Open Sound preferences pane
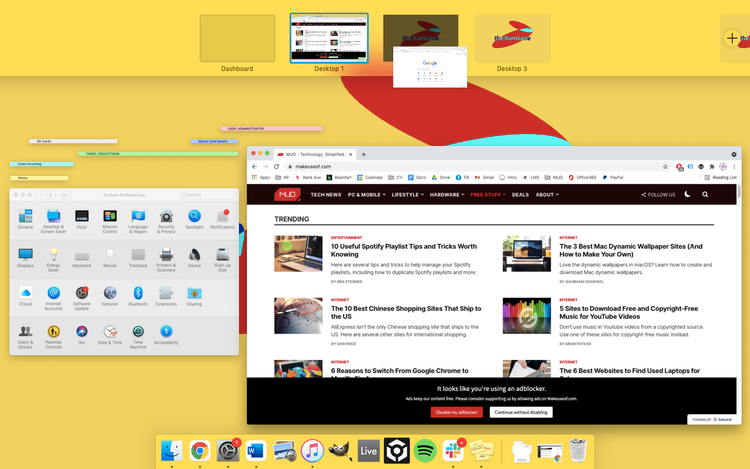Image resolution: width=750 pixels, height=469 pixels. coord(194,258)
